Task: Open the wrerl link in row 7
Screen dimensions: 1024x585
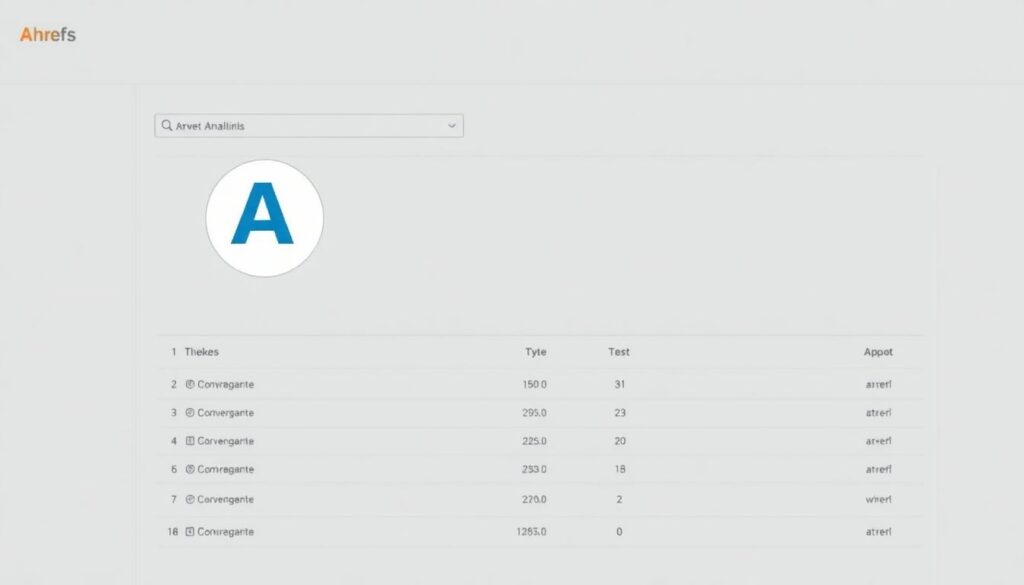Action: click(x=878, y=499)
